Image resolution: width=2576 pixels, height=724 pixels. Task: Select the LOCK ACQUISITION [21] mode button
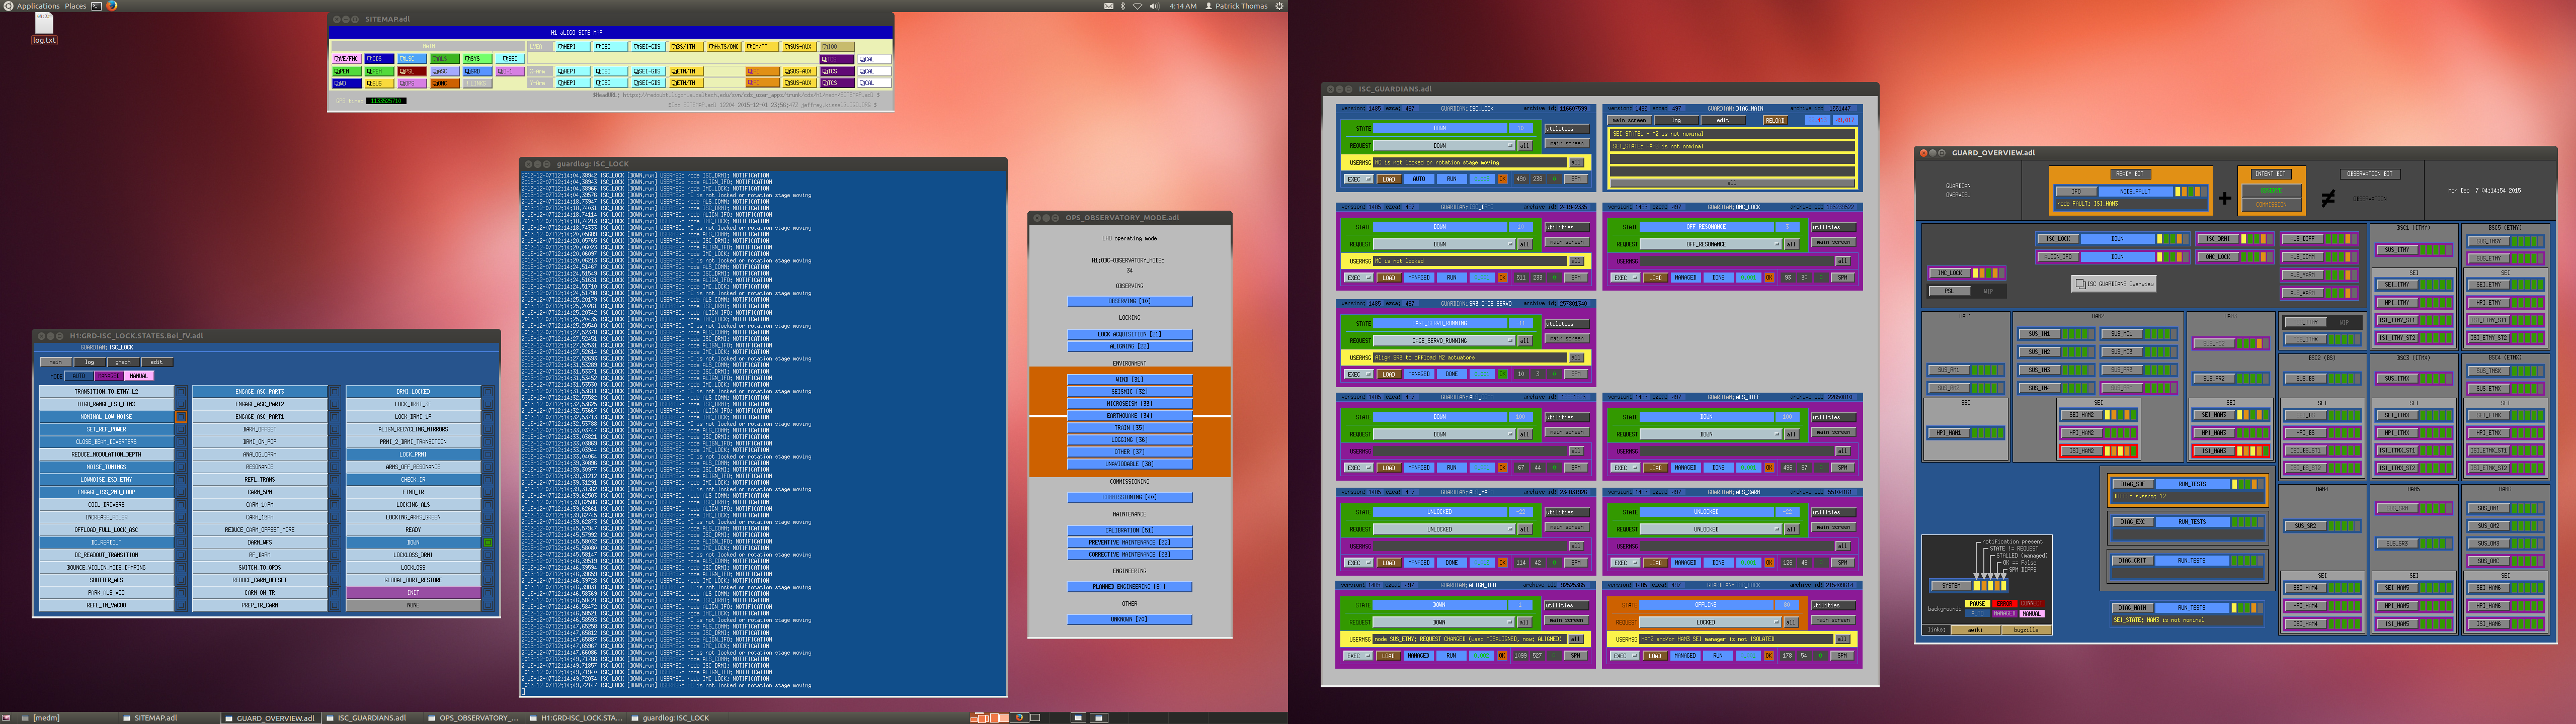(1129, 334)
